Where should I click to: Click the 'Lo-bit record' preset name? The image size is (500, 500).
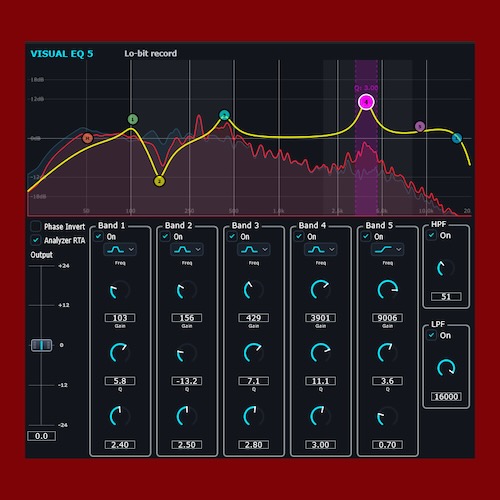pos(151,53)
